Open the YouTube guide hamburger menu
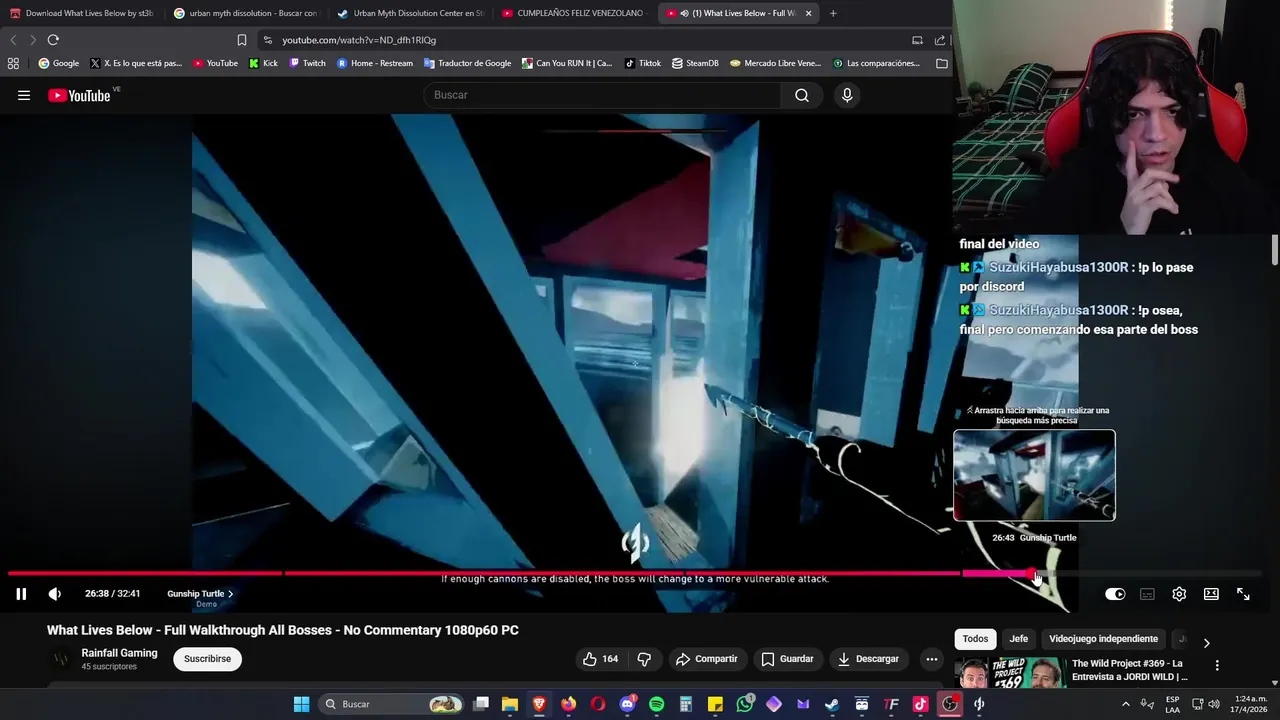Screen dimensions: 1280x720 tap(24, 95)
